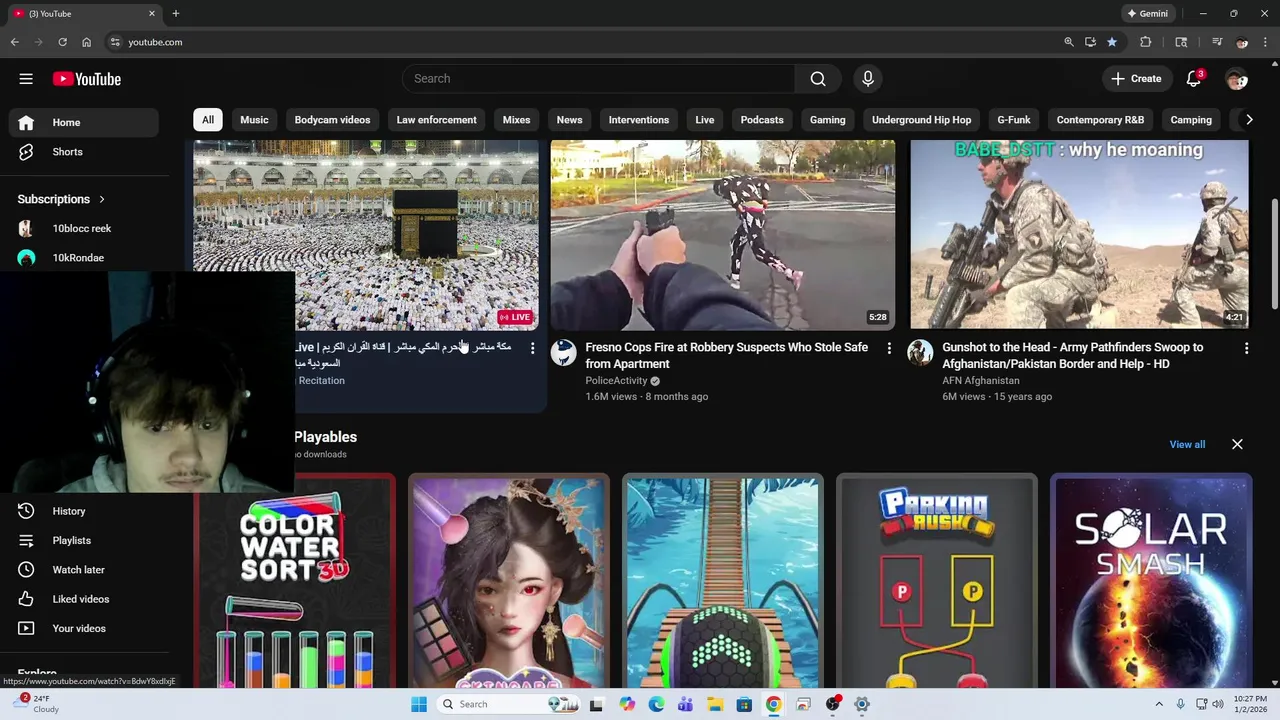This screenshot has width=1280, height=720.
Task: Open Your videos in the sidebar
Action: tap(84, 628)
